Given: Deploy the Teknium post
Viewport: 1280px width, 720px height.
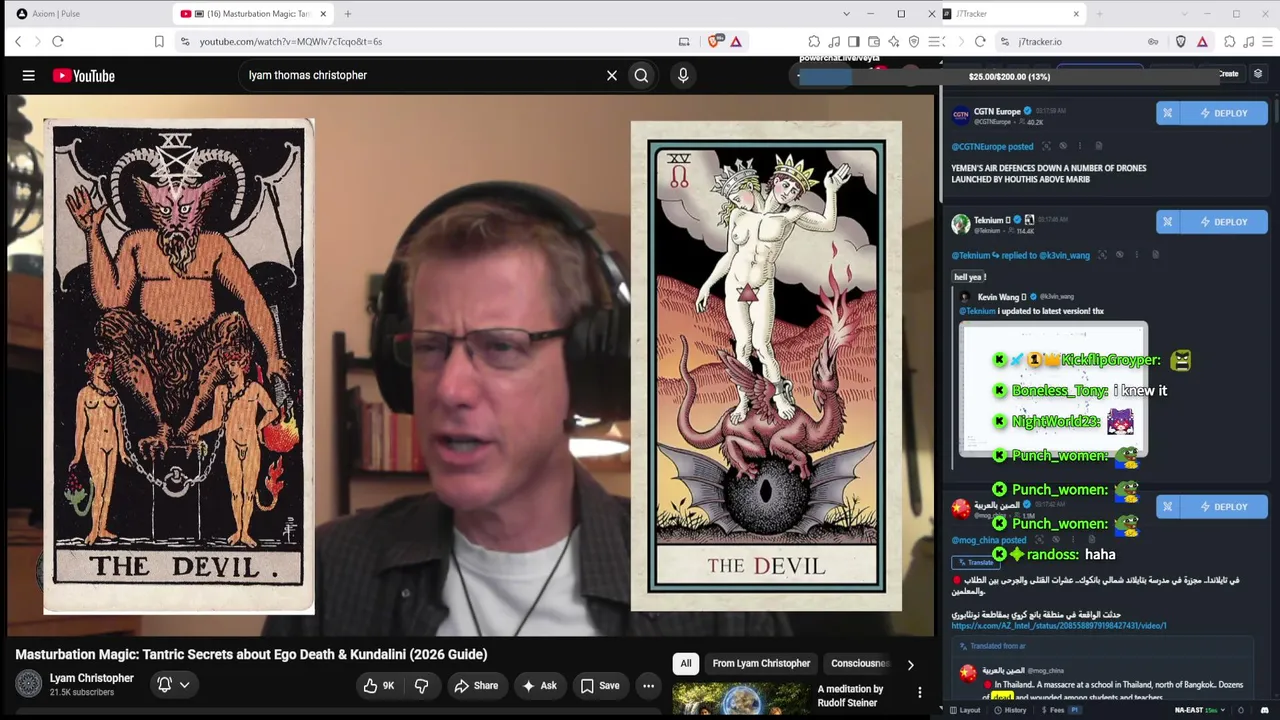Looking at the screenshot, I should click(x=1224, y=222).
